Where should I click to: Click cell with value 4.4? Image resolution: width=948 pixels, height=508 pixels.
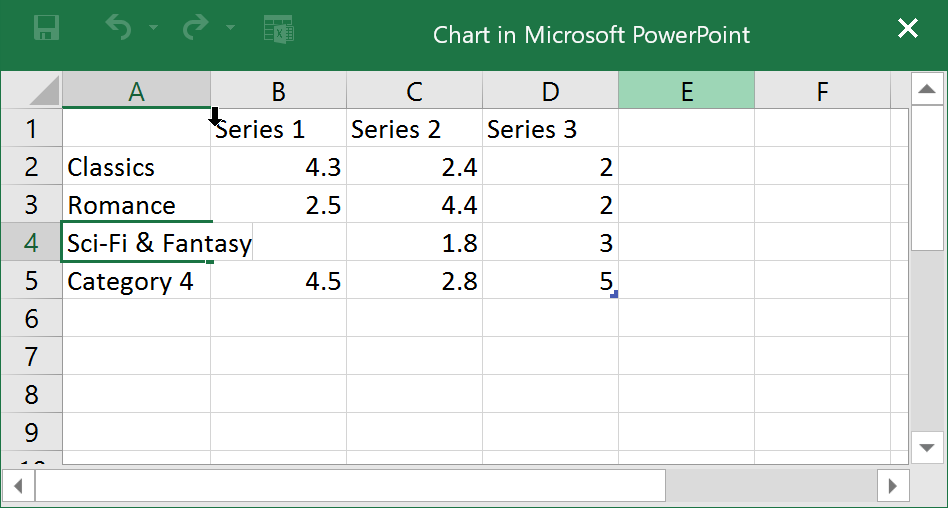[414, 204]
